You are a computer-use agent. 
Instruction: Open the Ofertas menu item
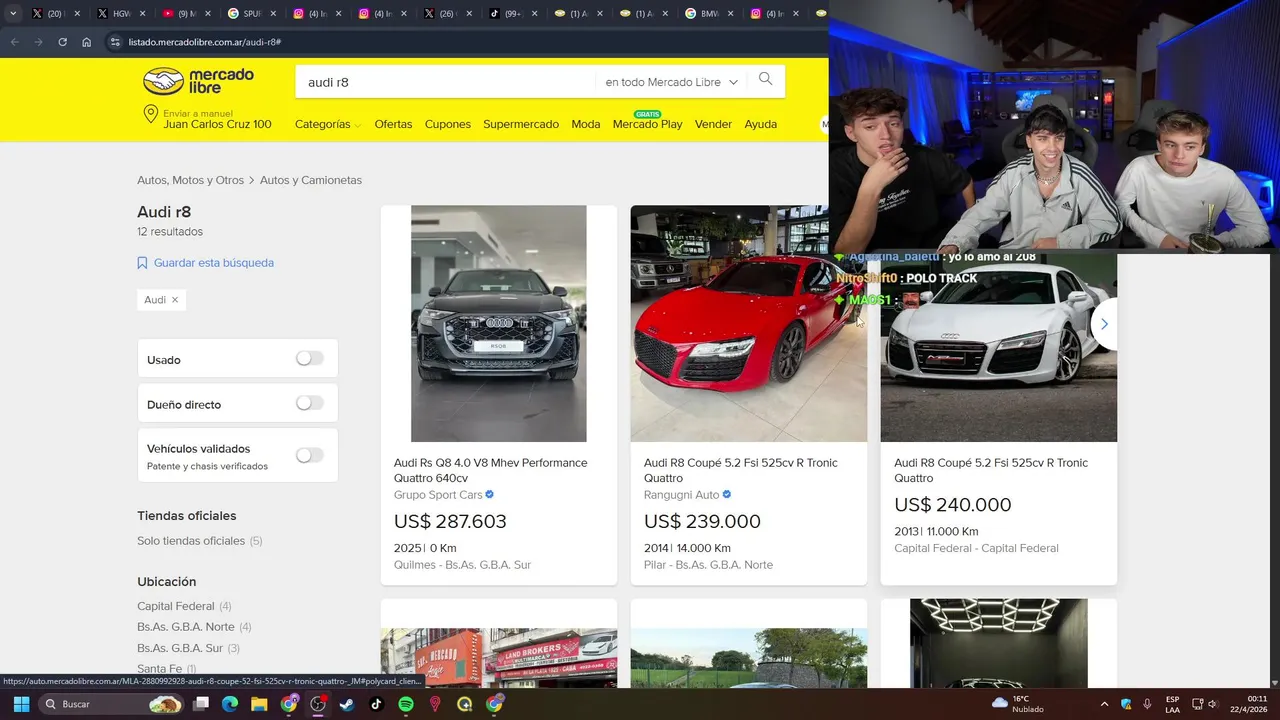pyautogui.click(x=393, y=124)
